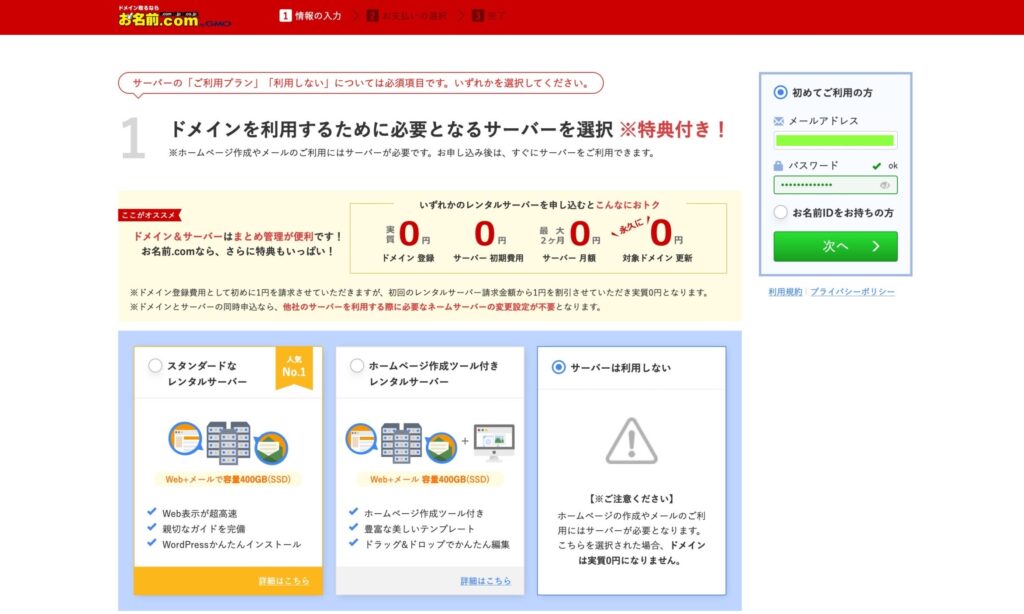This screenshot has height=614, width=1024.
Task: Open the 利用規約 link
Action: 785,292
